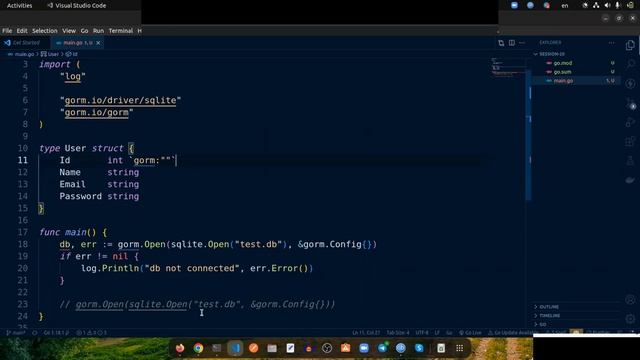Split the editor right

[x=511, y=43]
